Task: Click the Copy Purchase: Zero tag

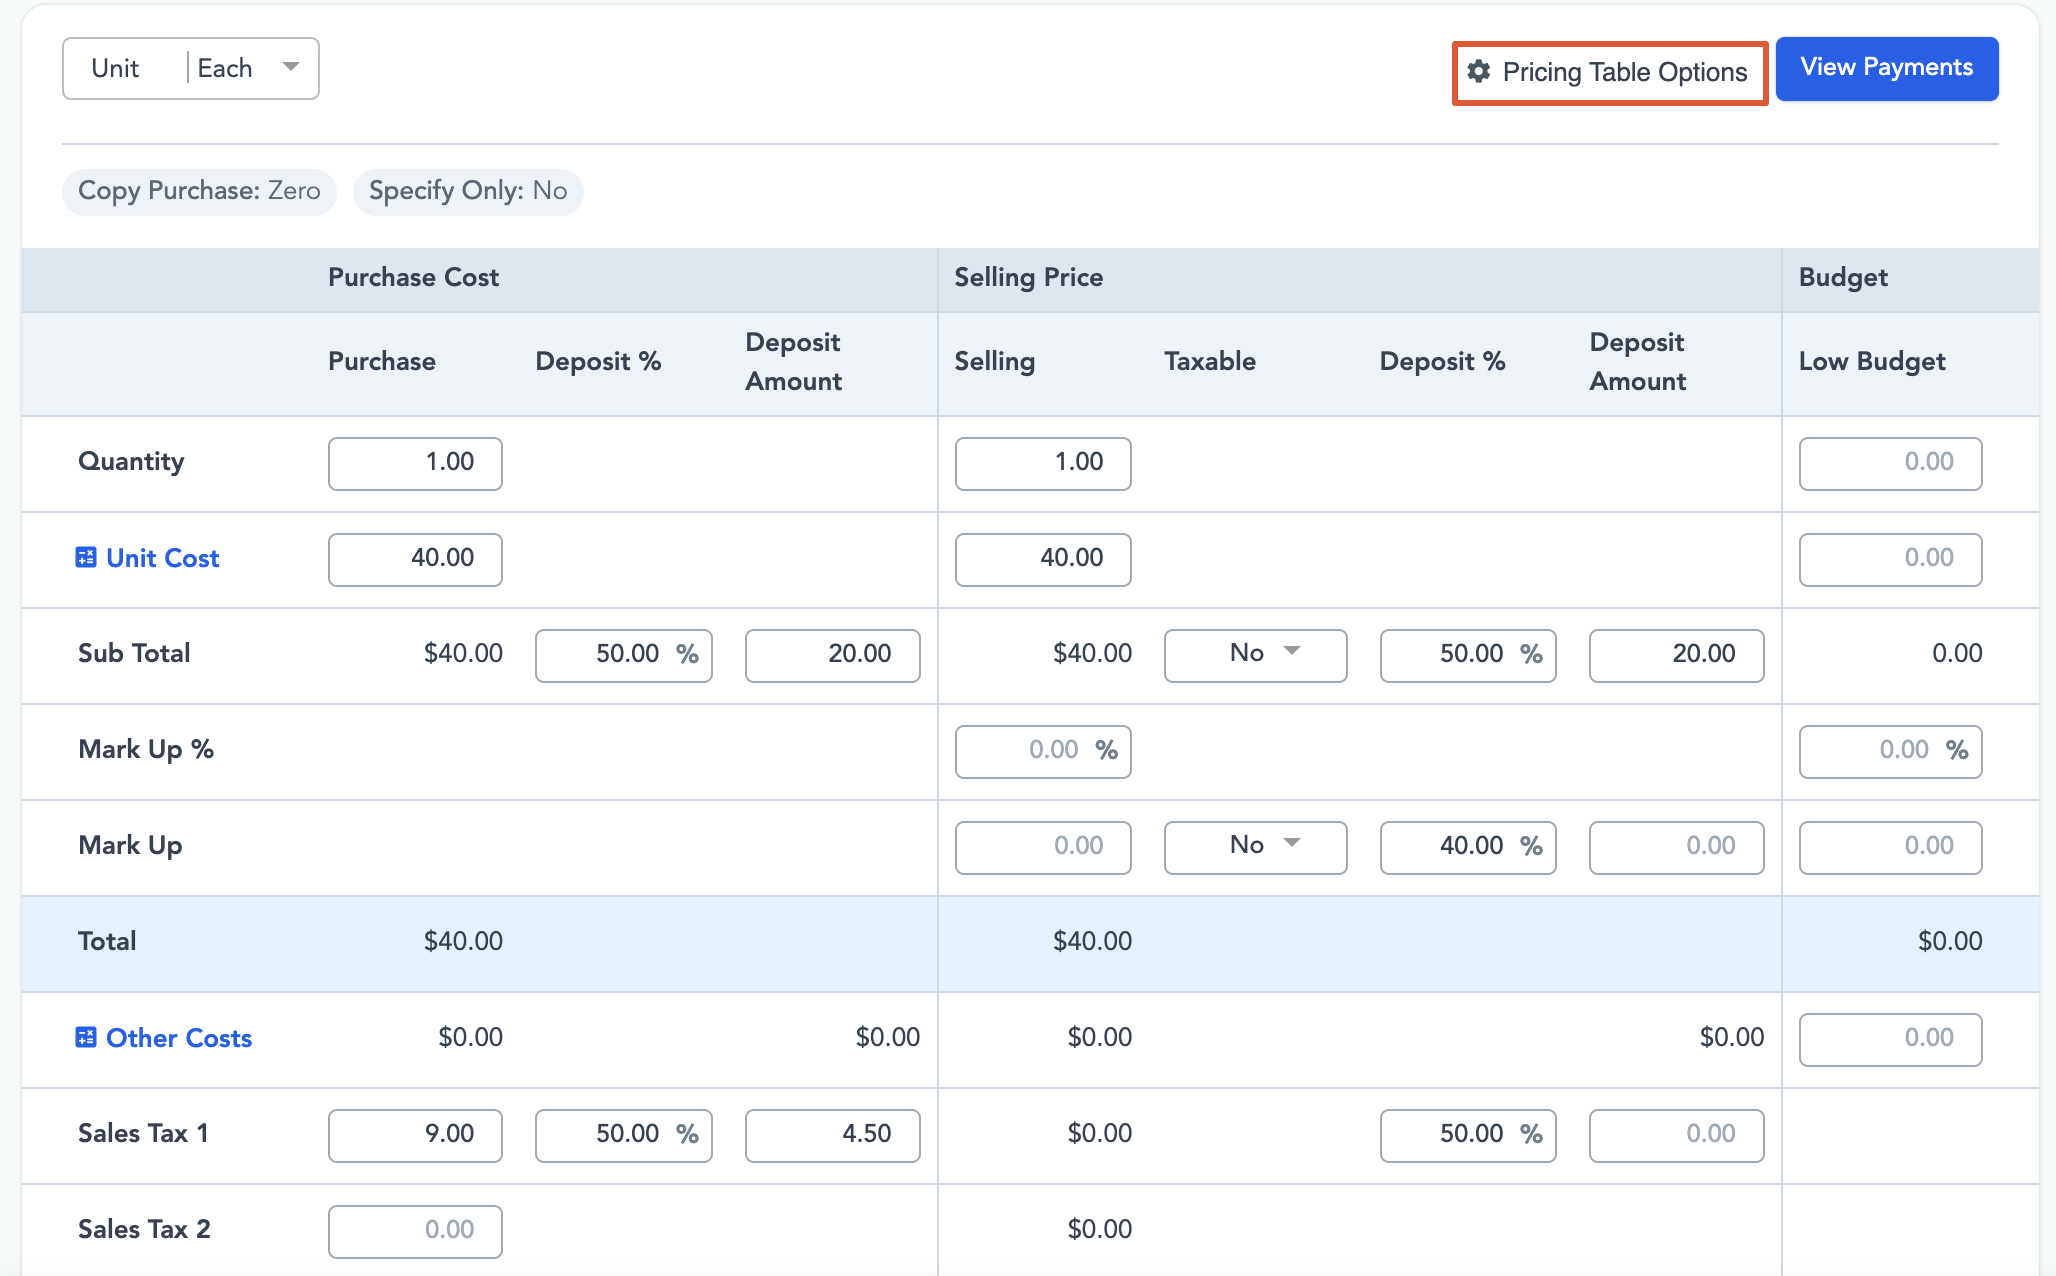Action: [x=199, y=191]
